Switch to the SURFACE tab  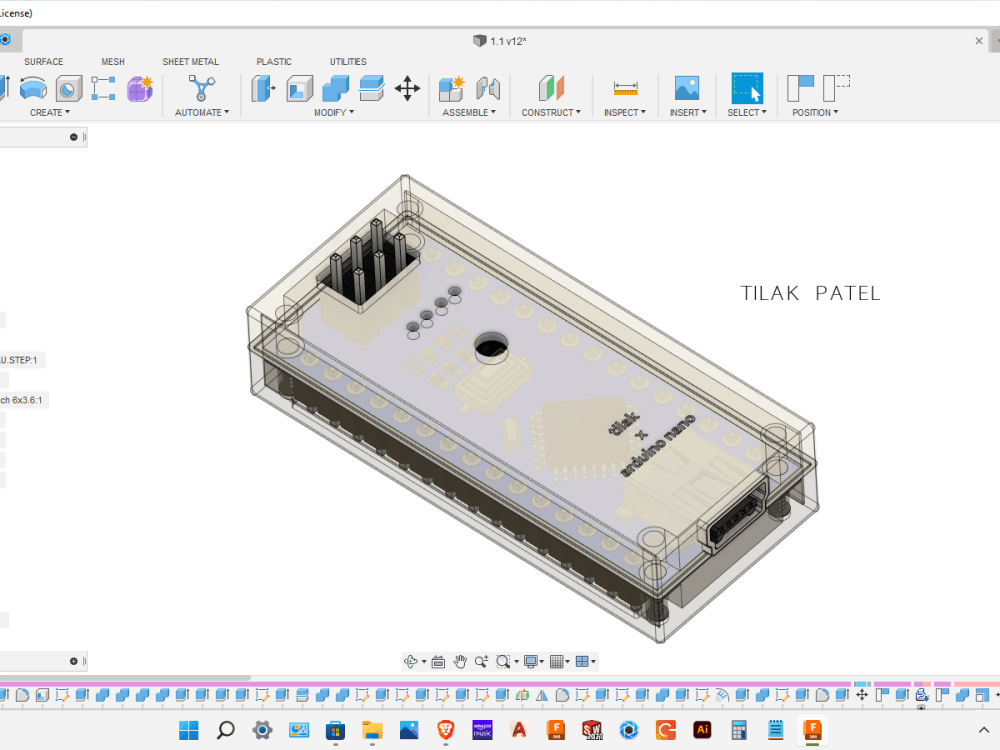[x=43, y=62]
